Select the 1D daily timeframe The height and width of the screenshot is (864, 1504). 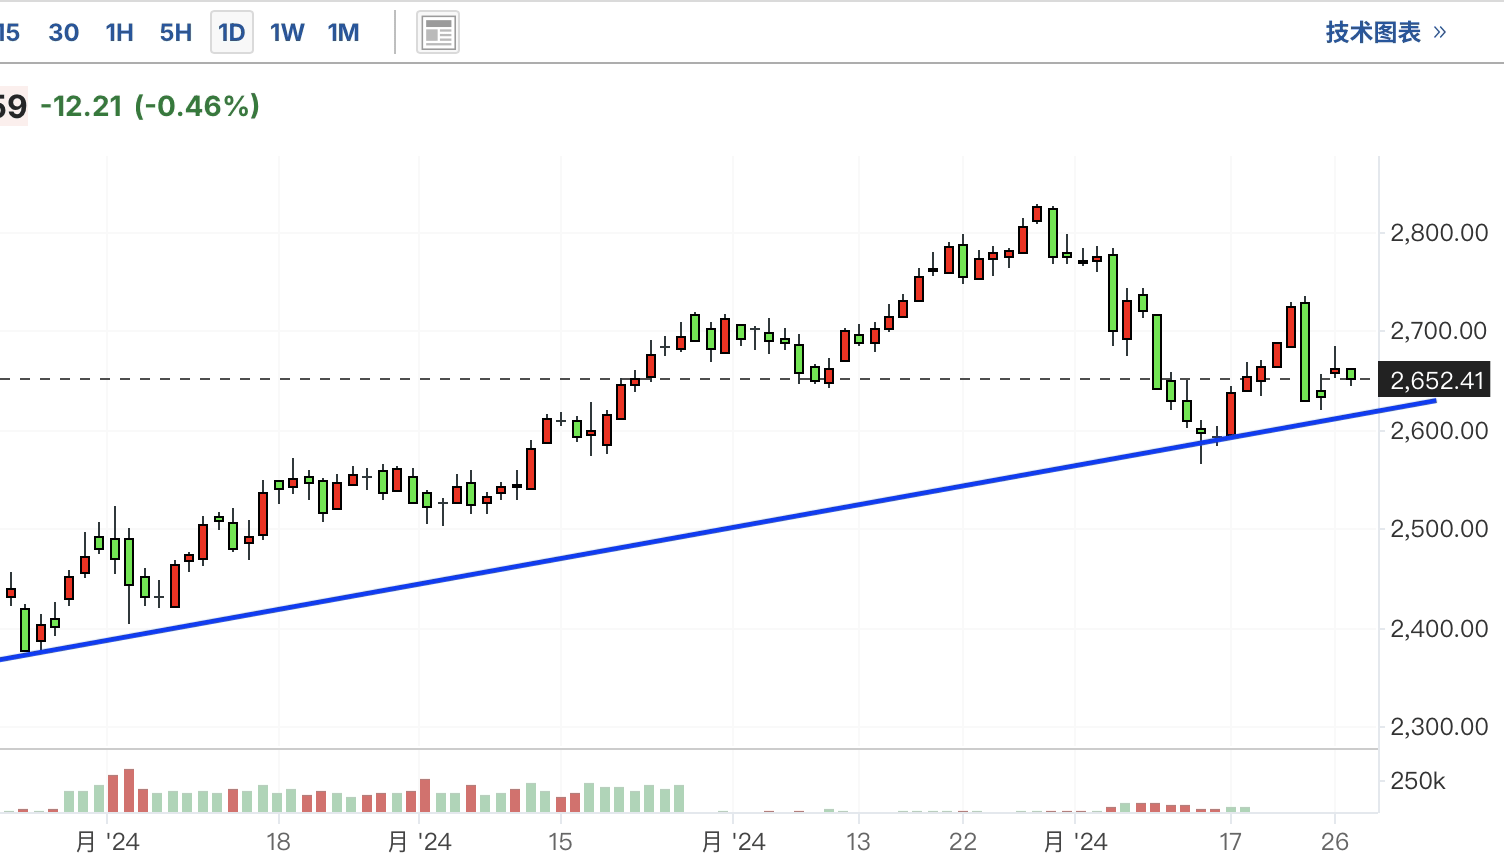pyautogui.click(x=231, y=33)
